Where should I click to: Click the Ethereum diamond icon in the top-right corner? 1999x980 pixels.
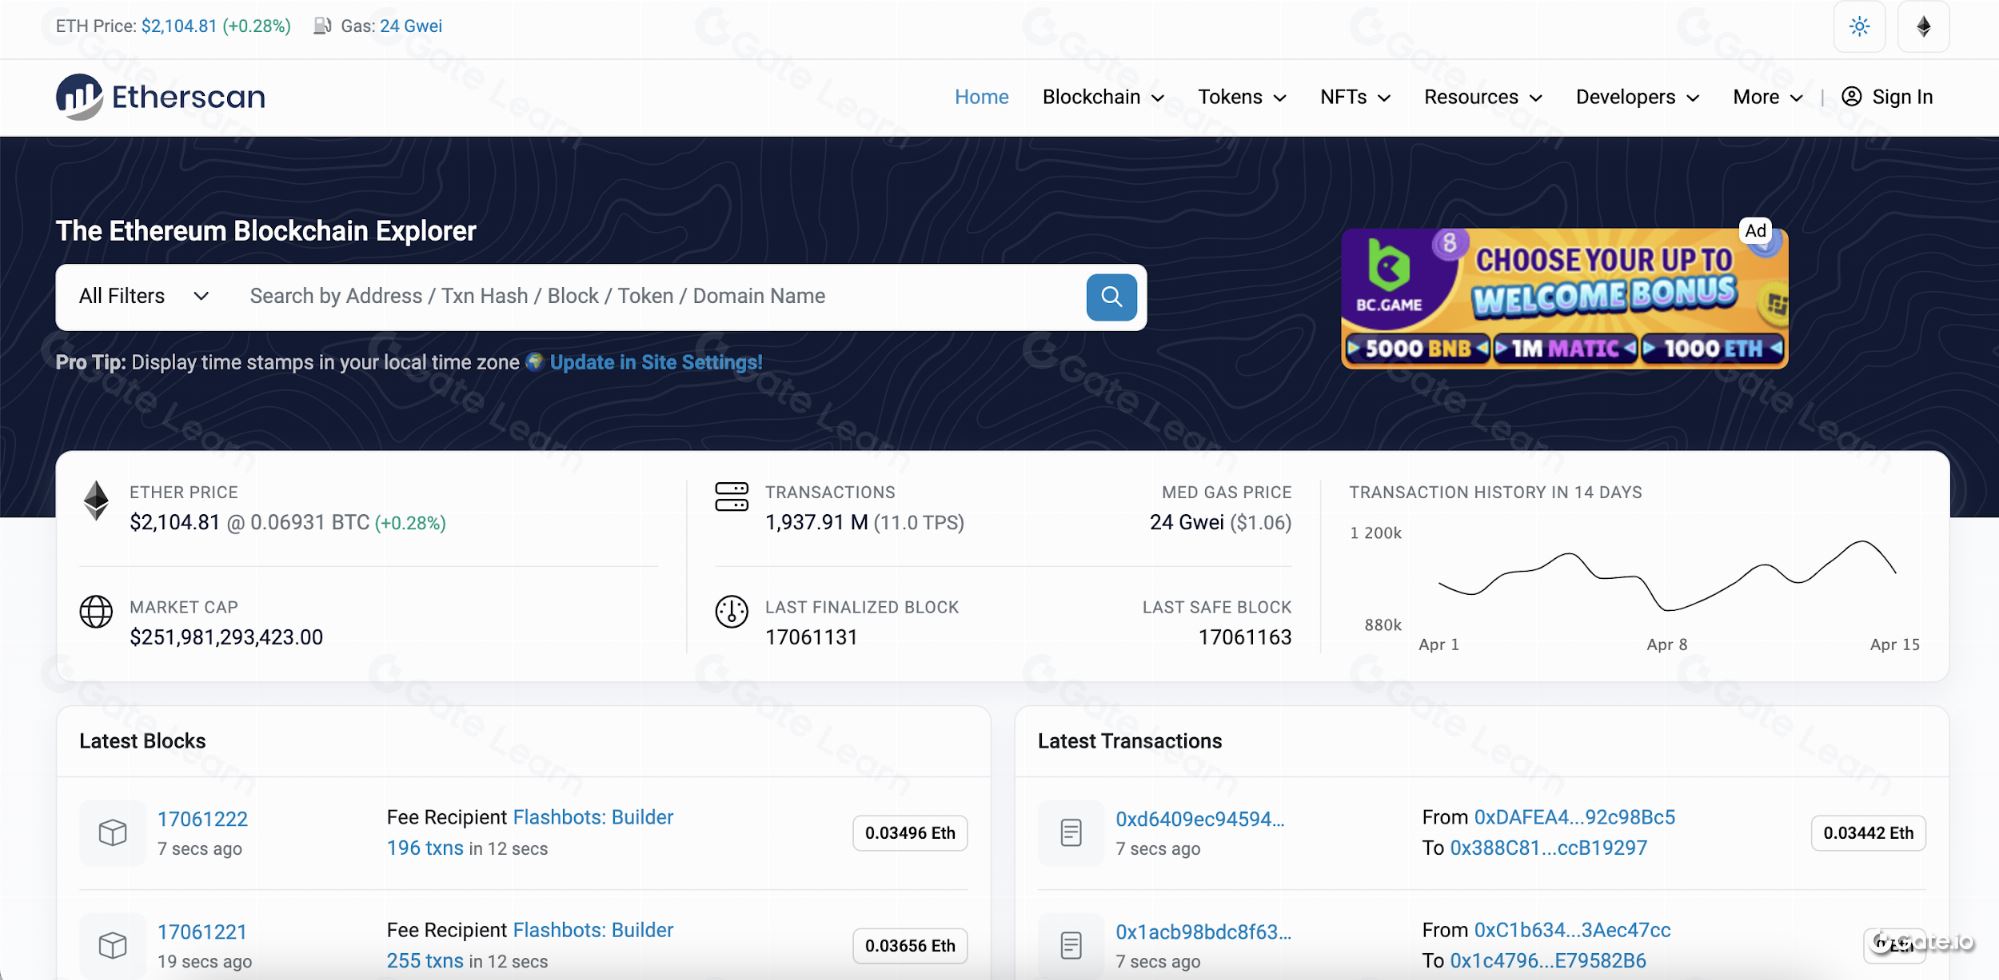[x=1923, y=27]
